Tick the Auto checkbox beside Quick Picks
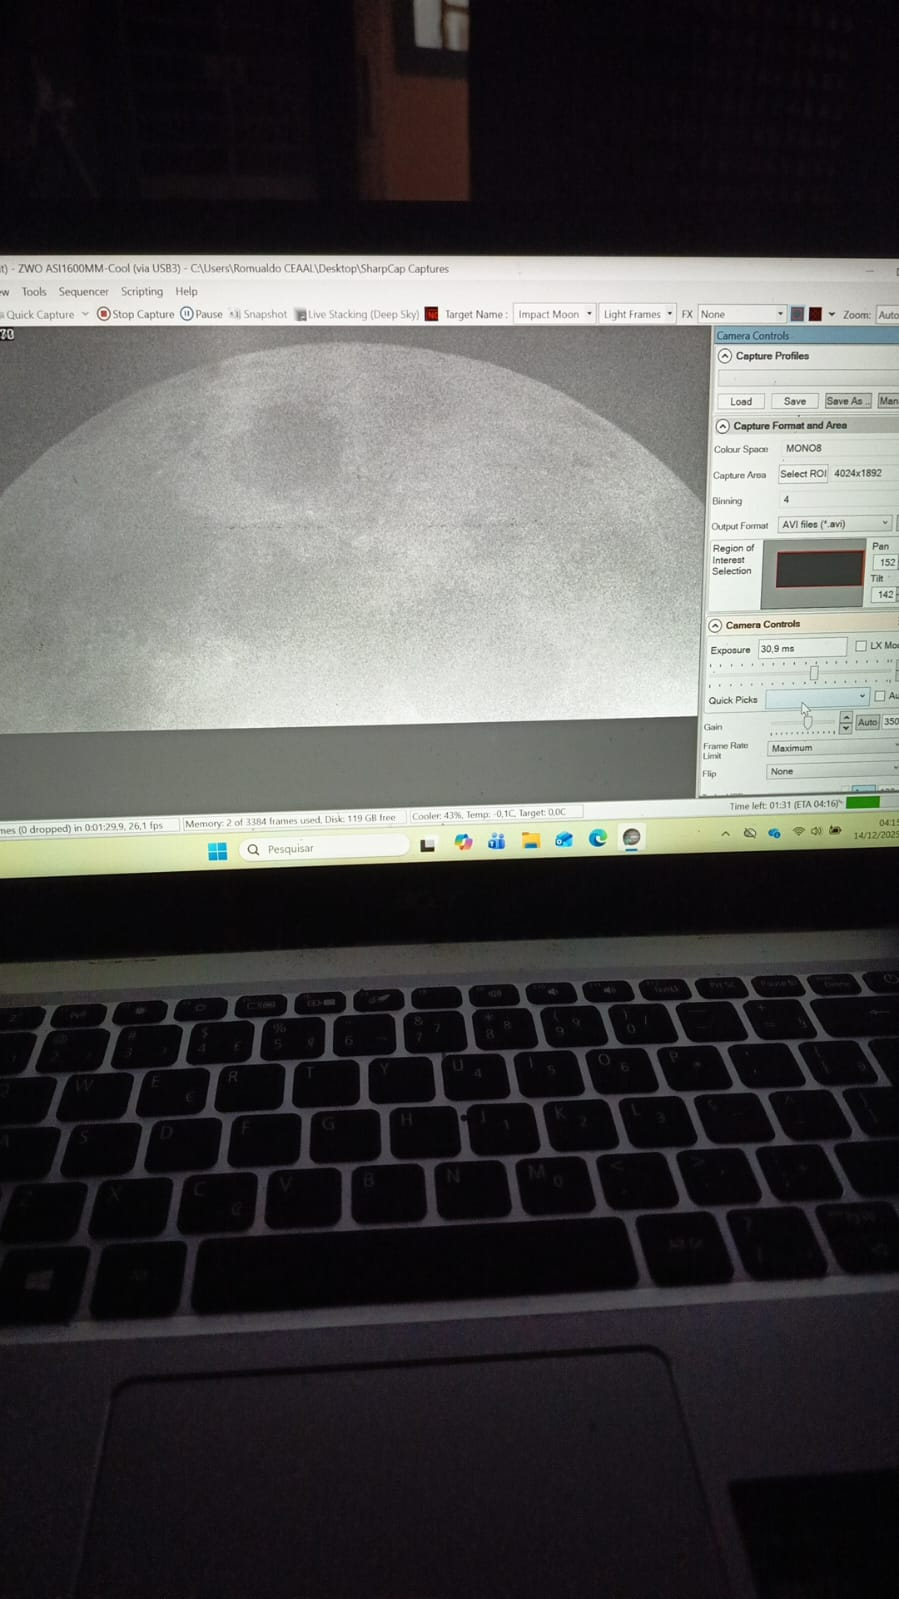 (x=880, y=696)
